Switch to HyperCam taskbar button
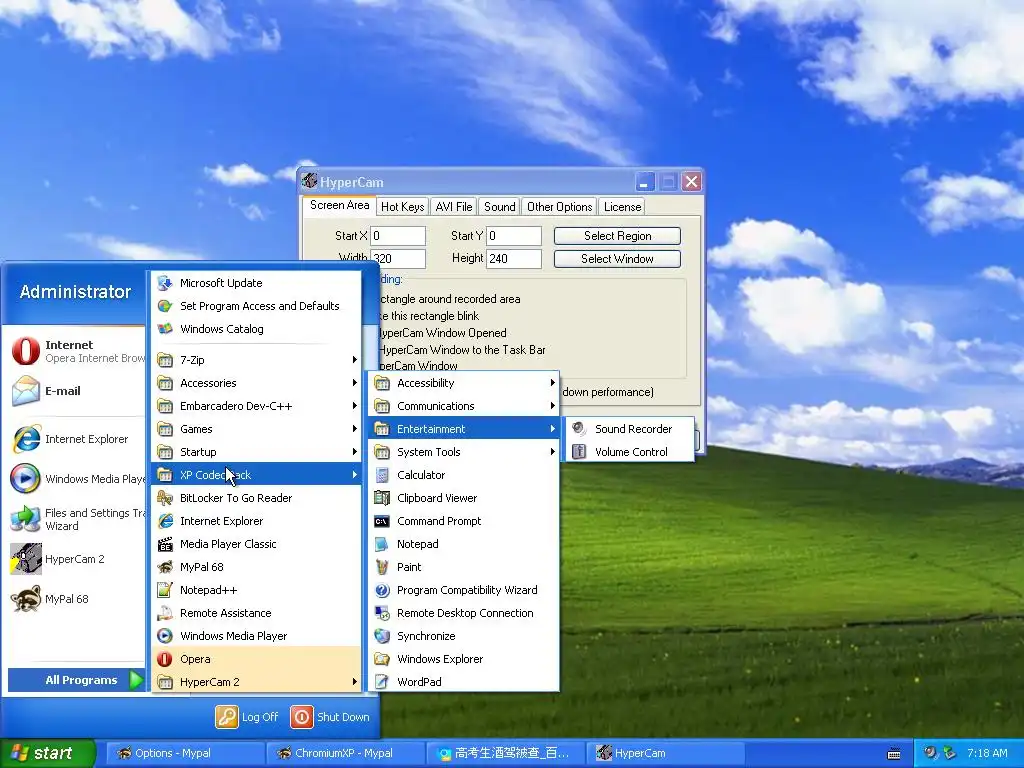The width and height of the screenshot is (1024, 768). (x=666, y=753)
